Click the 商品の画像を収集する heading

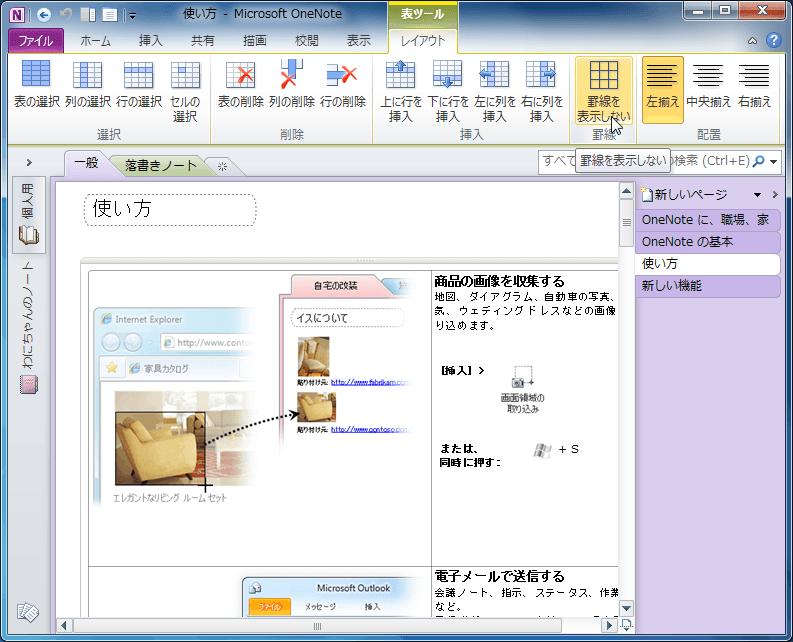click(x=499, y=281)
